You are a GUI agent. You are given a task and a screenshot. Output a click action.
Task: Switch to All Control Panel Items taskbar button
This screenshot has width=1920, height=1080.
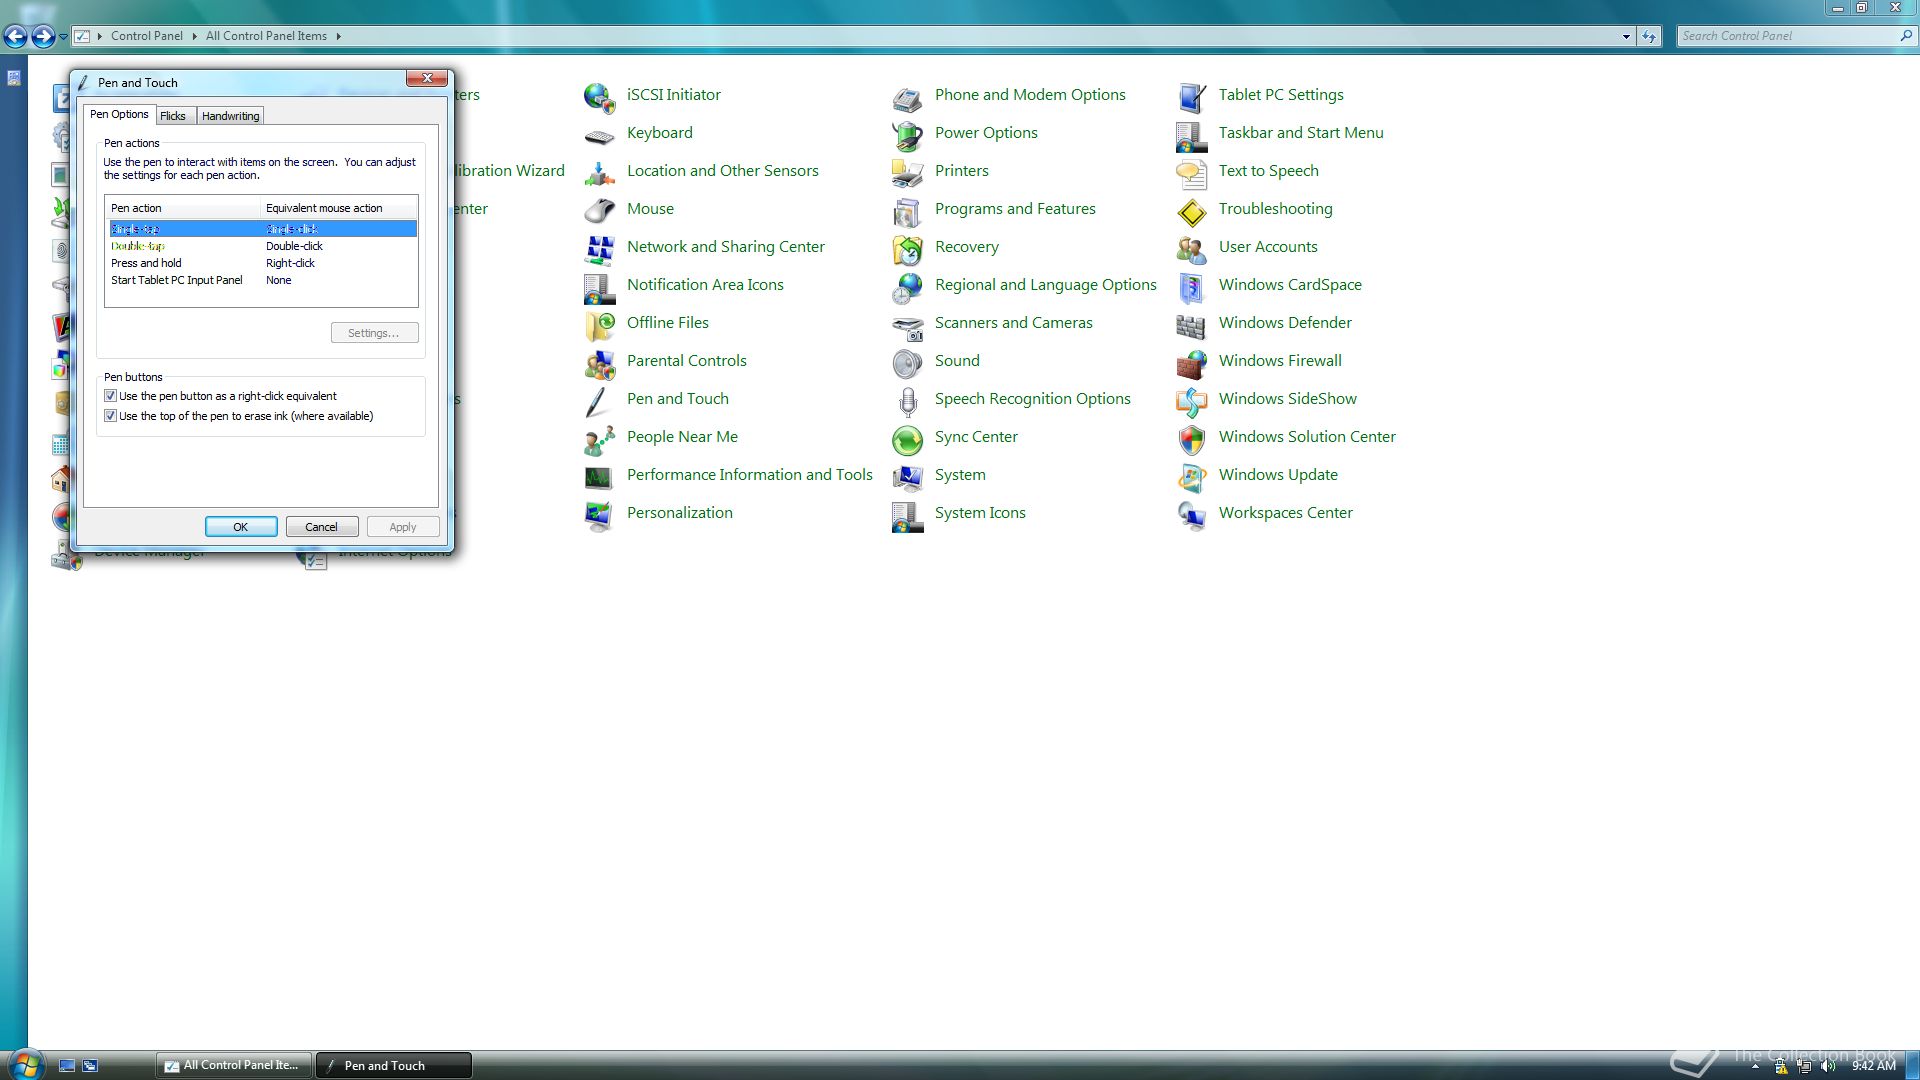tap(234, 1065)
